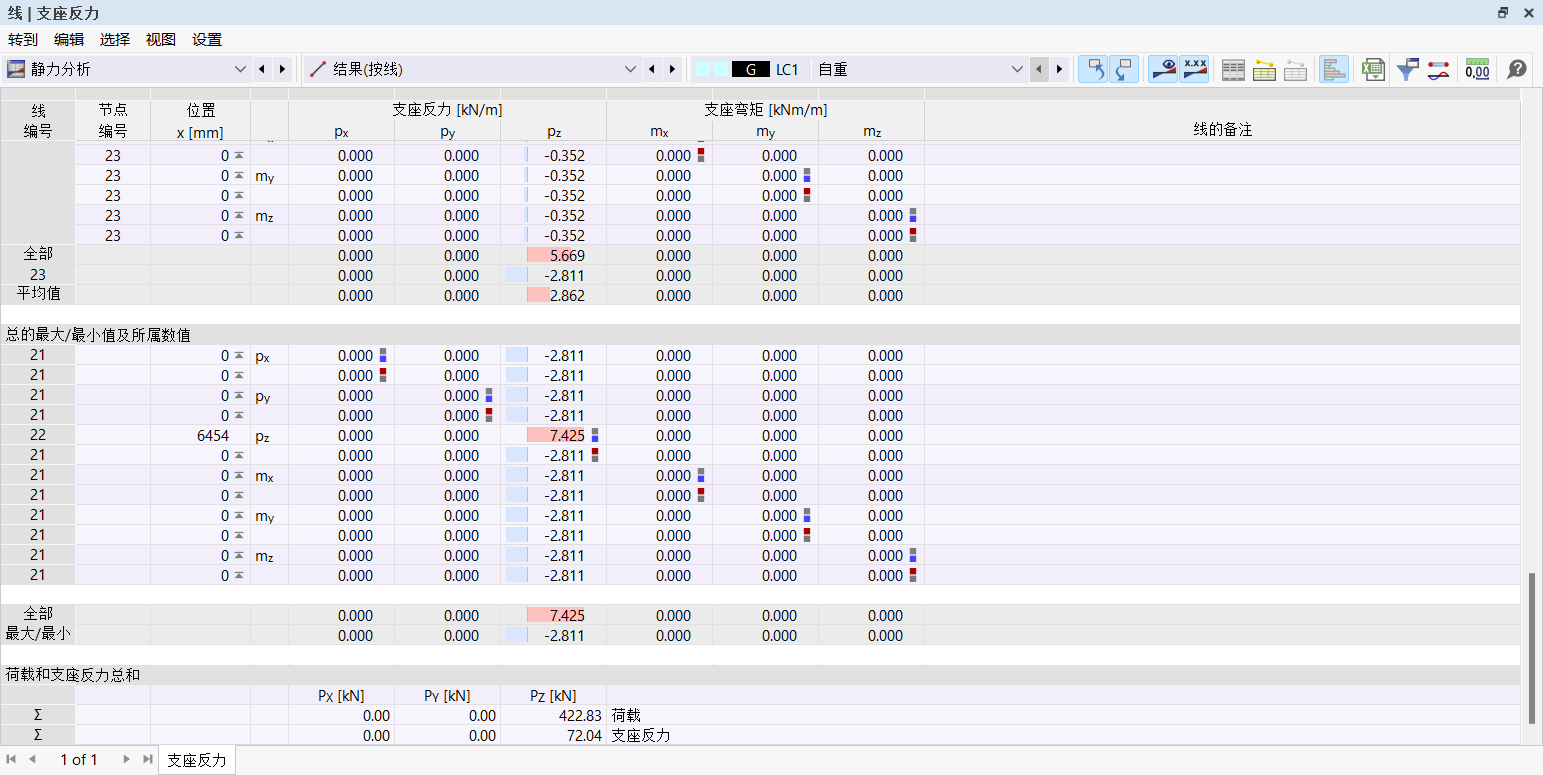Open the 选择 menu

115,40
